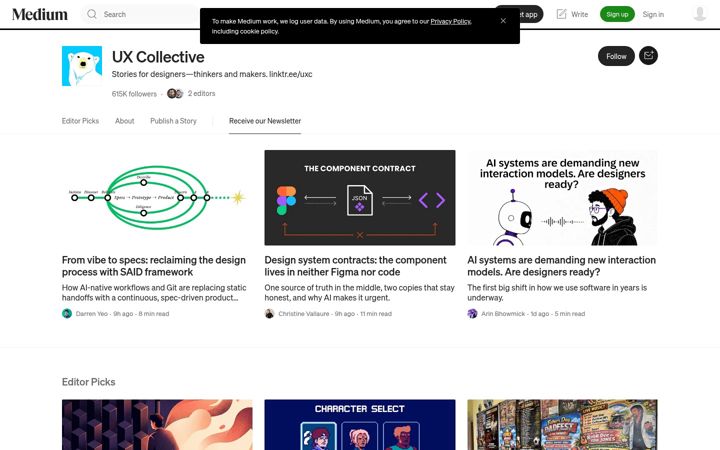Image resolution: width=720 pixels, height=450 pixels.
Task: Switch to the Editor Picks tab
Action: (x=80, y=121)
